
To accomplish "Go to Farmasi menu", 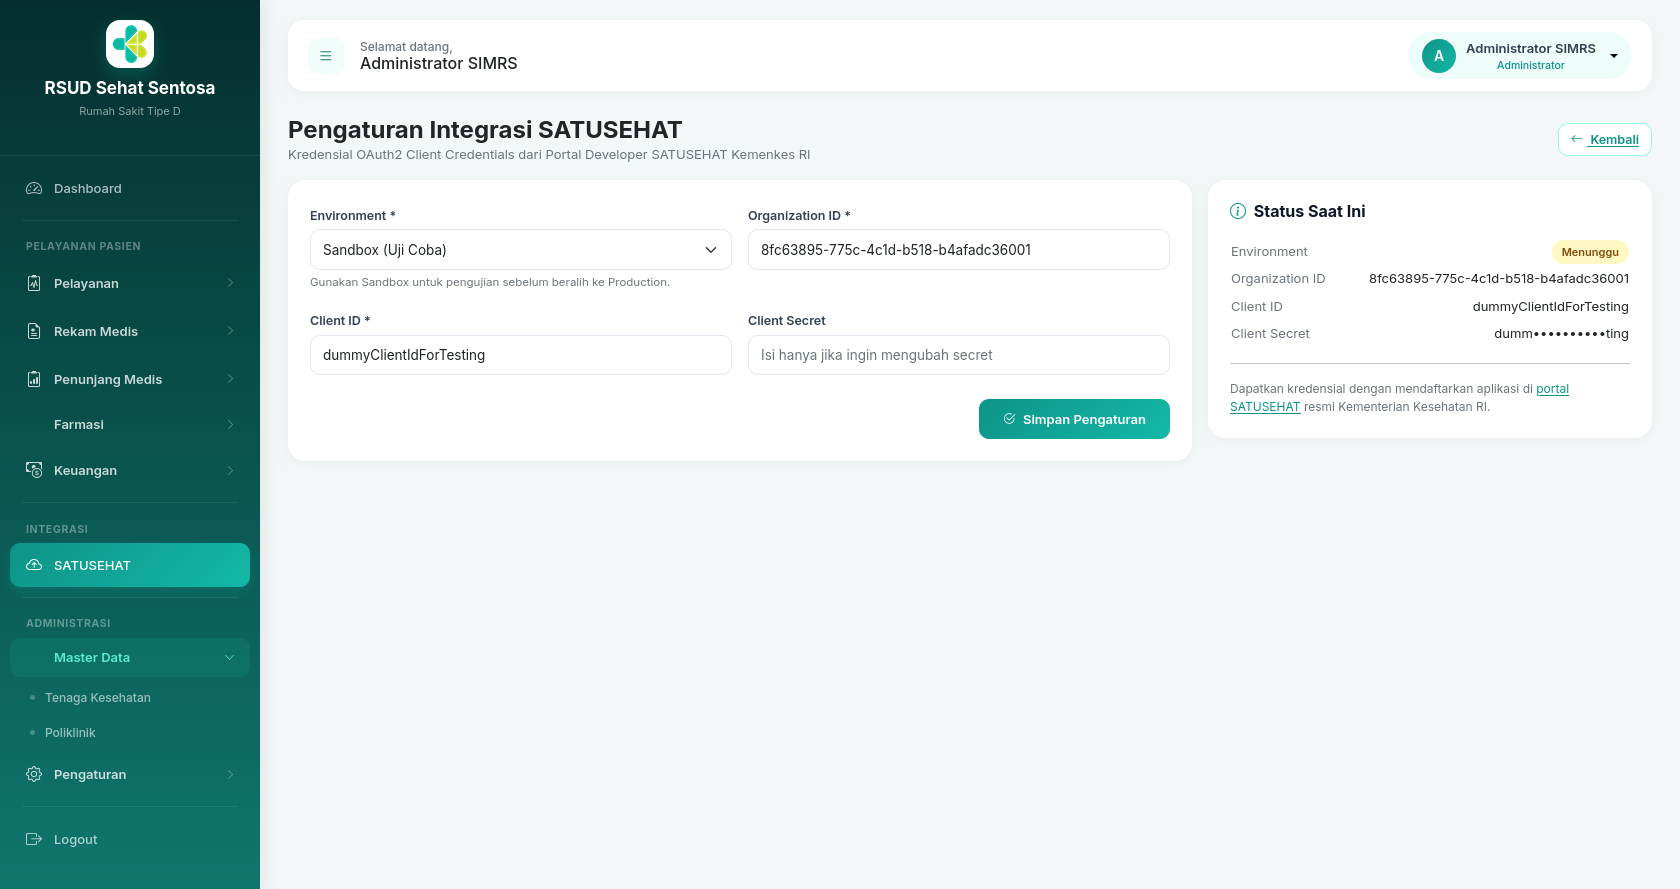I will (x=130, y=424).
